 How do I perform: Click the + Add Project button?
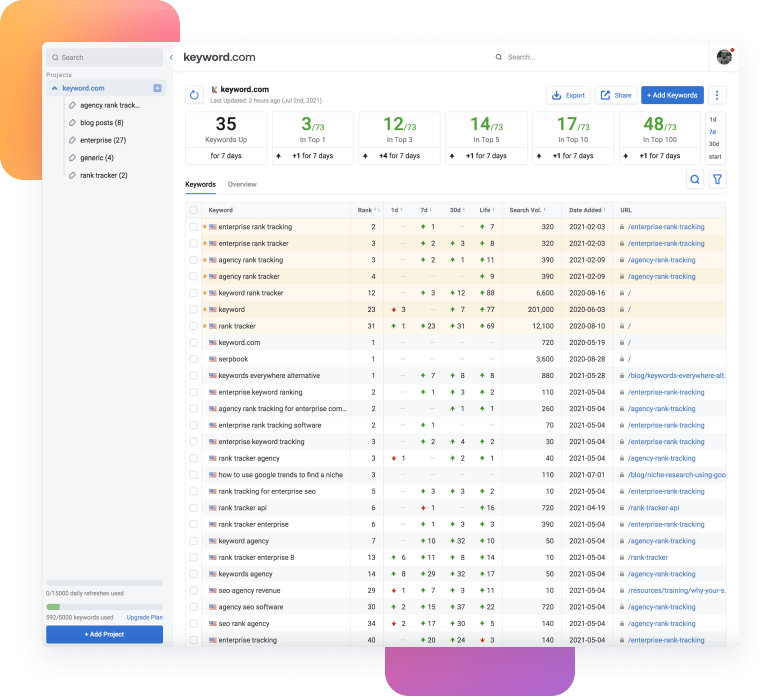point(104,634)
